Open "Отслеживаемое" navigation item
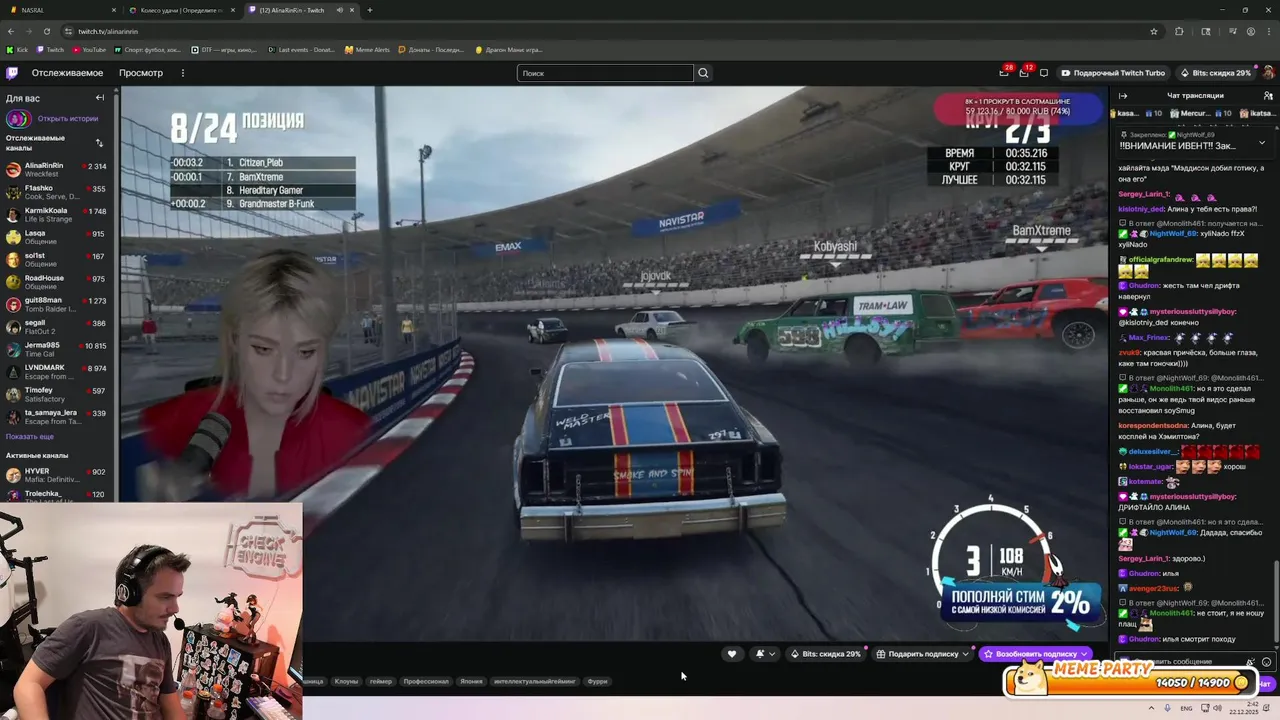 coord(67,73)
